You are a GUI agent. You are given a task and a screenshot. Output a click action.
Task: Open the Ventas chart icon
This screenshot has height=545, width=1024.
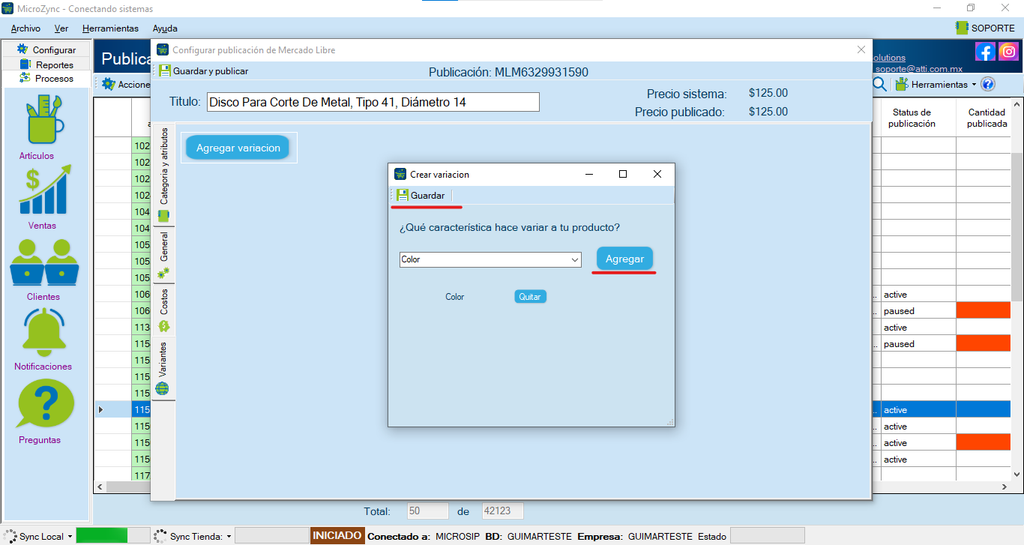click(44, 190)
